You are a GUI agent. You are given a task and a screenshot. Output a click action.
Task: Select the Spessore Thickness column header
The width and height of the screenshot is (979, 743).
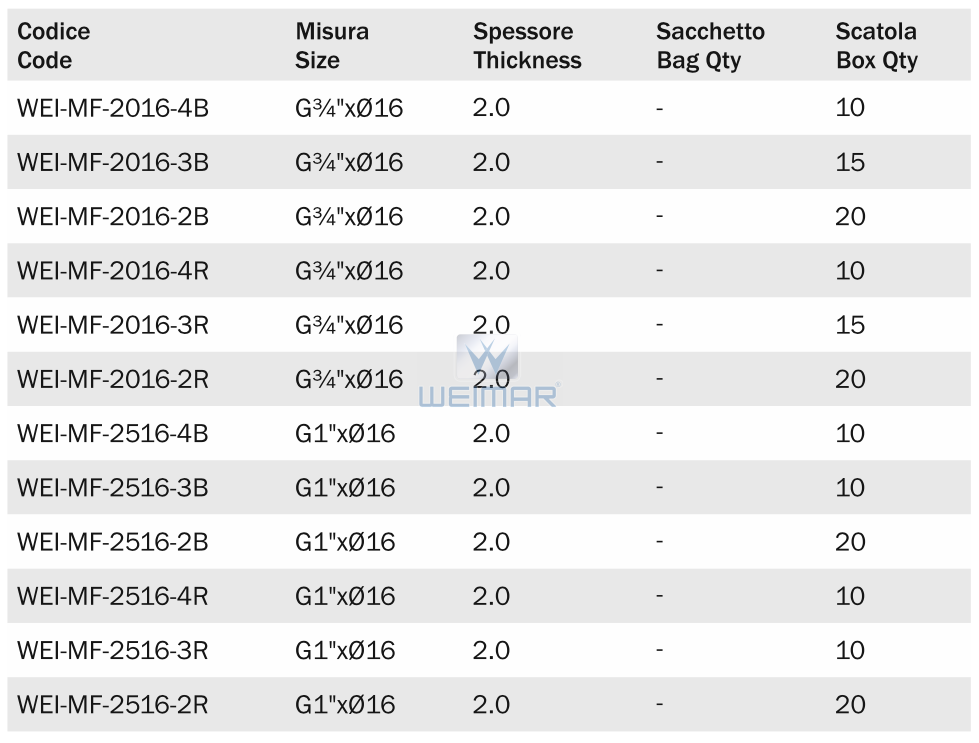coord(527,46)
